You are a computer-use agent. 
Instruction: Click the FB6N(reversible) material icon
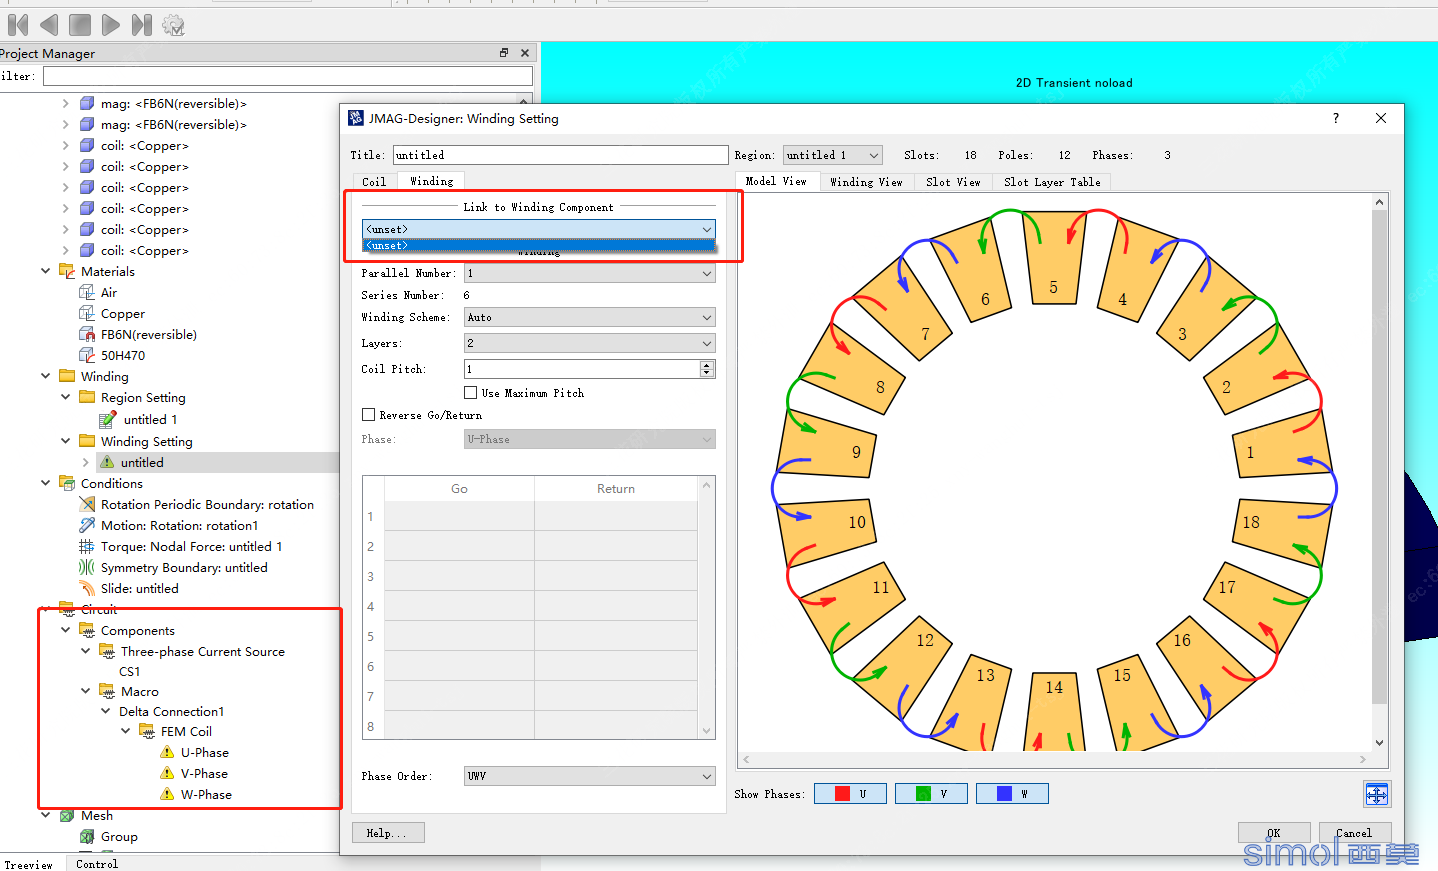click(87, 334)
